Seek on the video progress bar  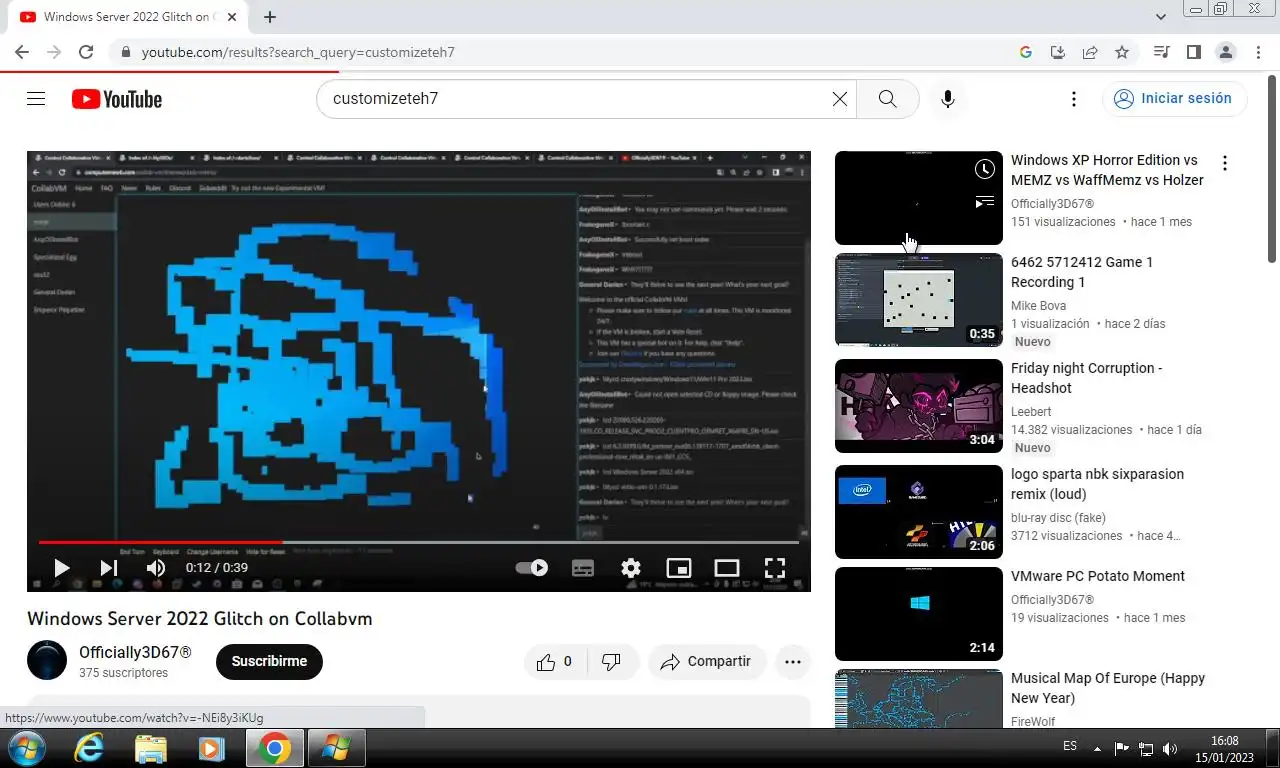[419, 542]
